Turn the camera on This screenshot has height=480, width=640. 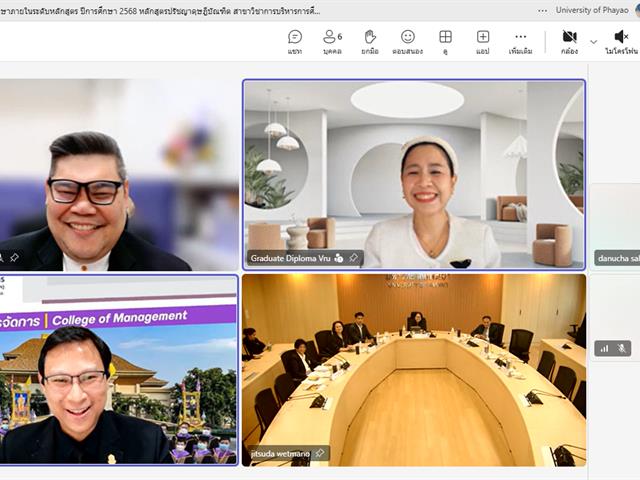[x=569, y=42]
